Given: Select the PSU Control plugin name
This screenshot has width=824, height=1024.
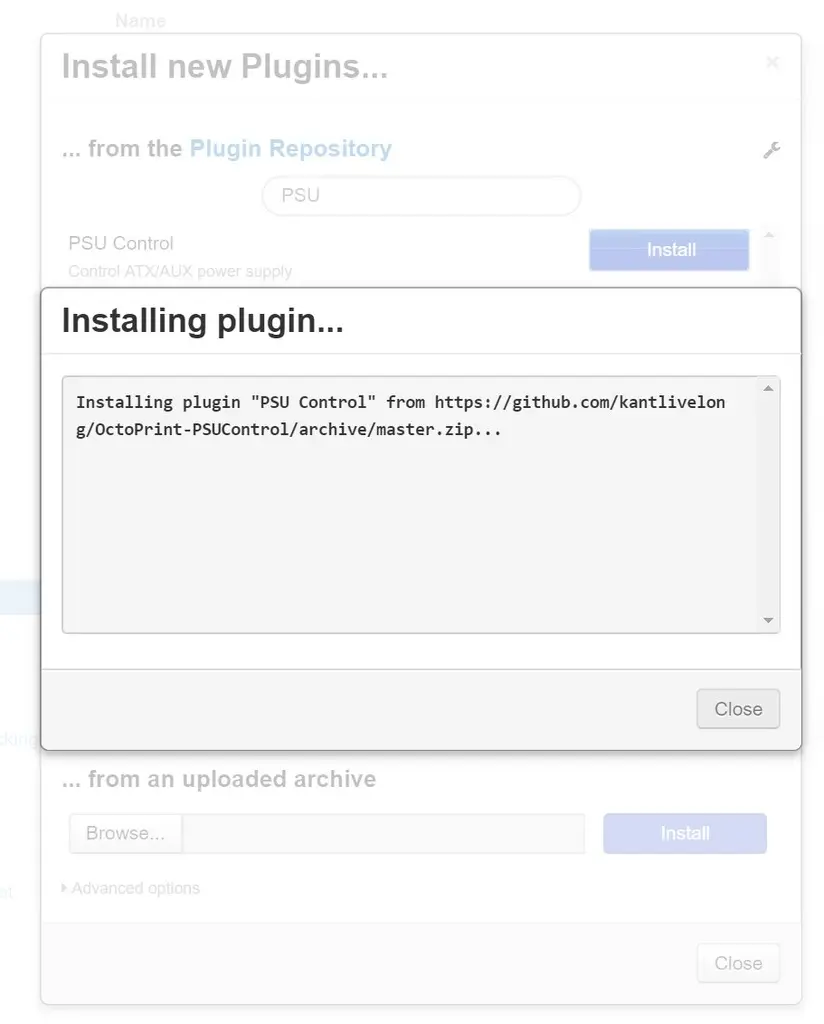Looking at the screenshot, I should 121,243.
